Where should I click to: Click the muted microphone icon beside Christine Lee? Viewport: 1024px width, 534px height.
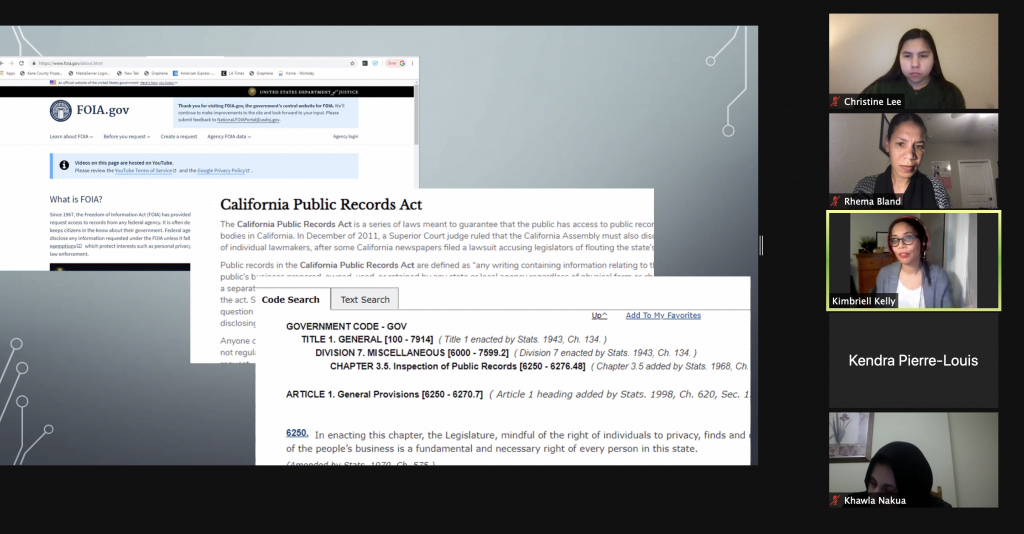point(835,102)
